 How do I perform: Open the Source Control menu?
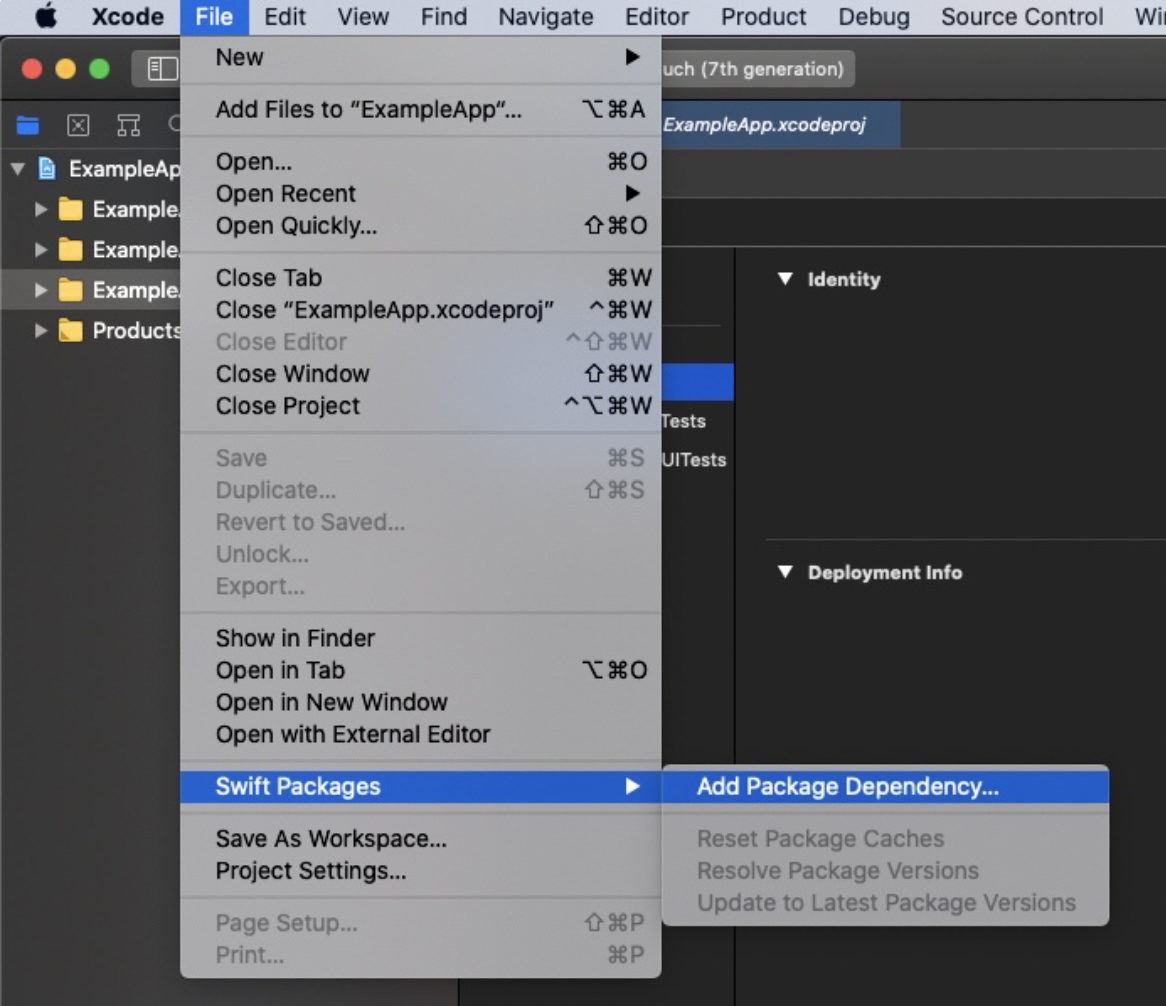(x=1022, y=16)
